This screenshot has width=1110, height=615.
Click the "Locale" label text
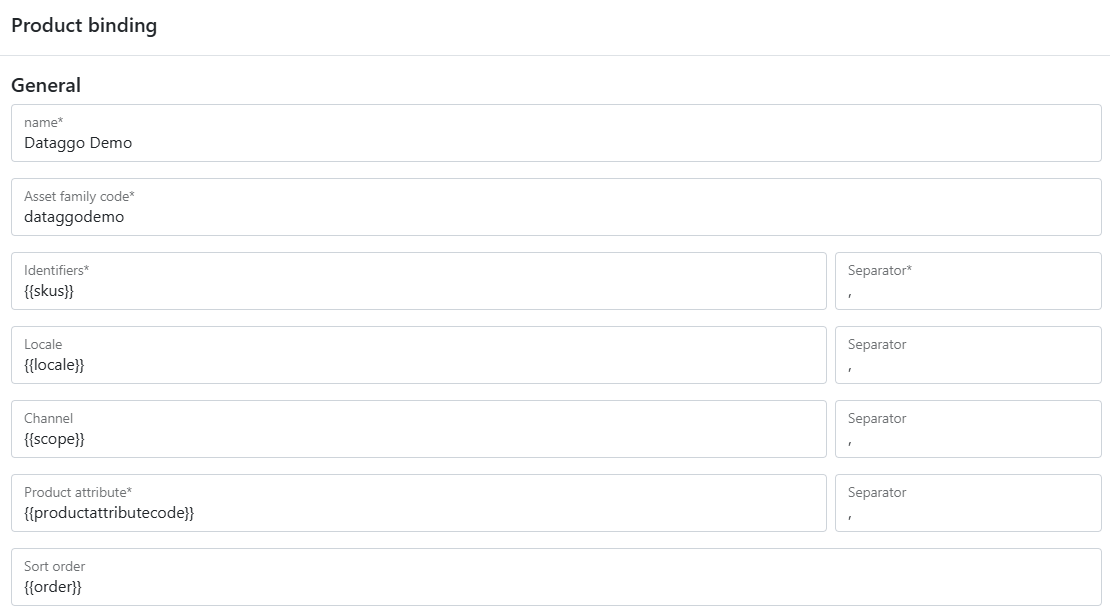pos(43,344)
